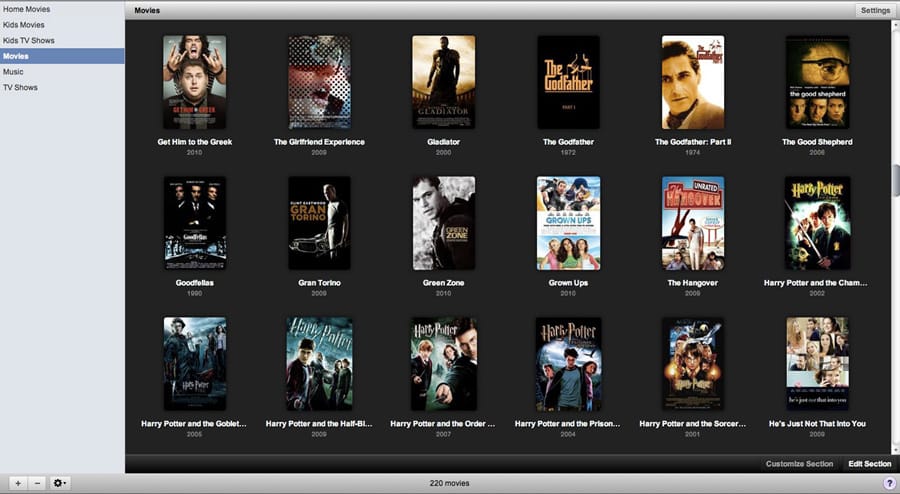The height and width of the screenshot is (494, 900).
Task: Select Harry Potter and the Half-Blood poster
Action: (319, 364)
